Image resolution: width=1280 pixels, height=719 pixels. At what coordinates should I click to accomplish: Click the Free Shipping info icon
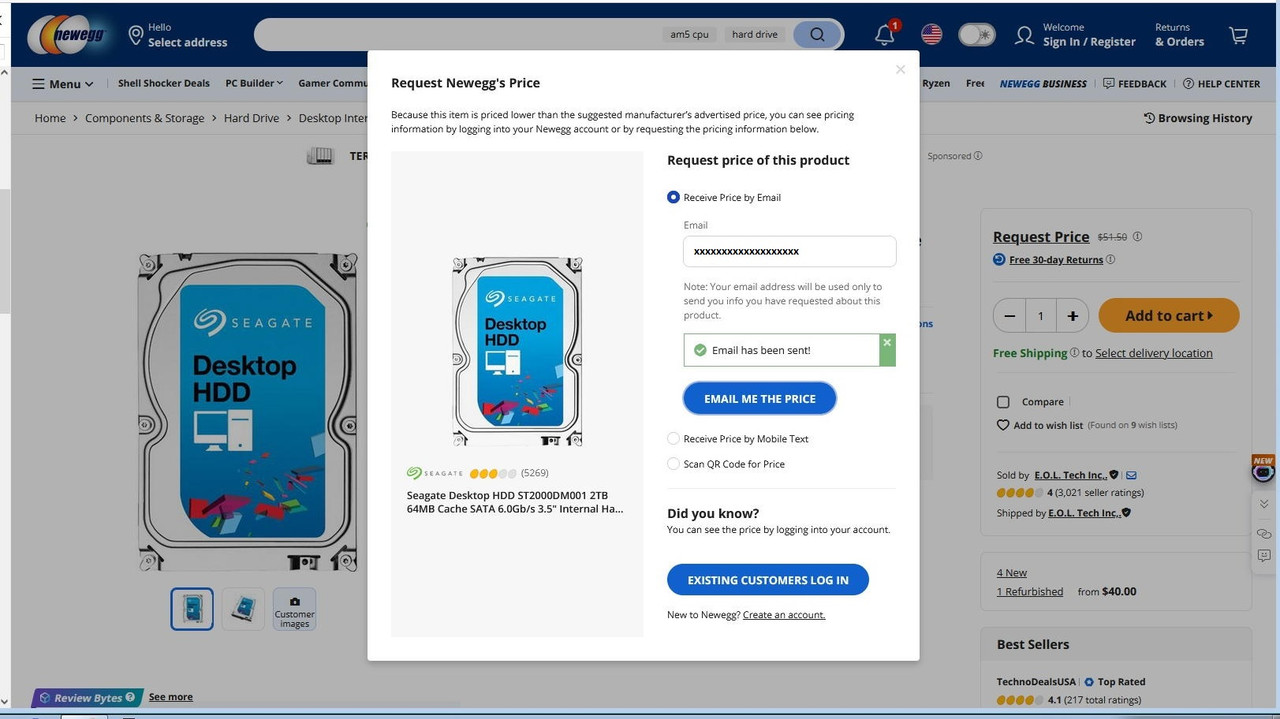point(1075,352)
